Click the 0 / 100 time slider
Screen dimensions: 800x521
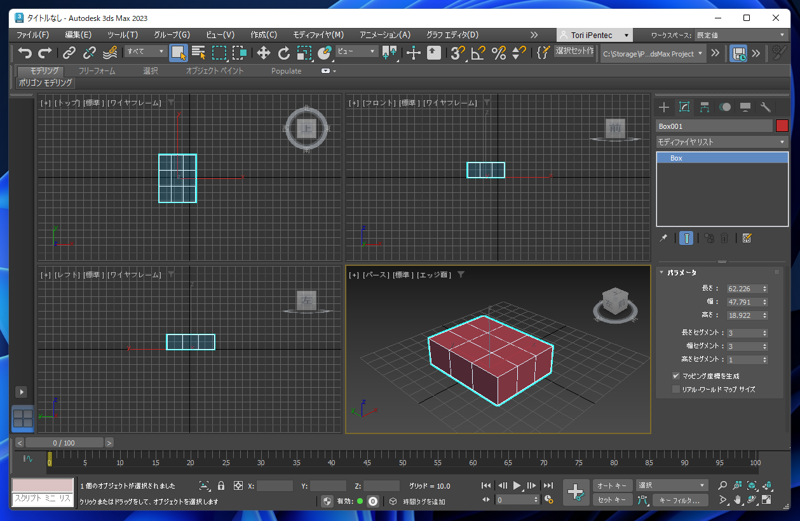point(64,443)
